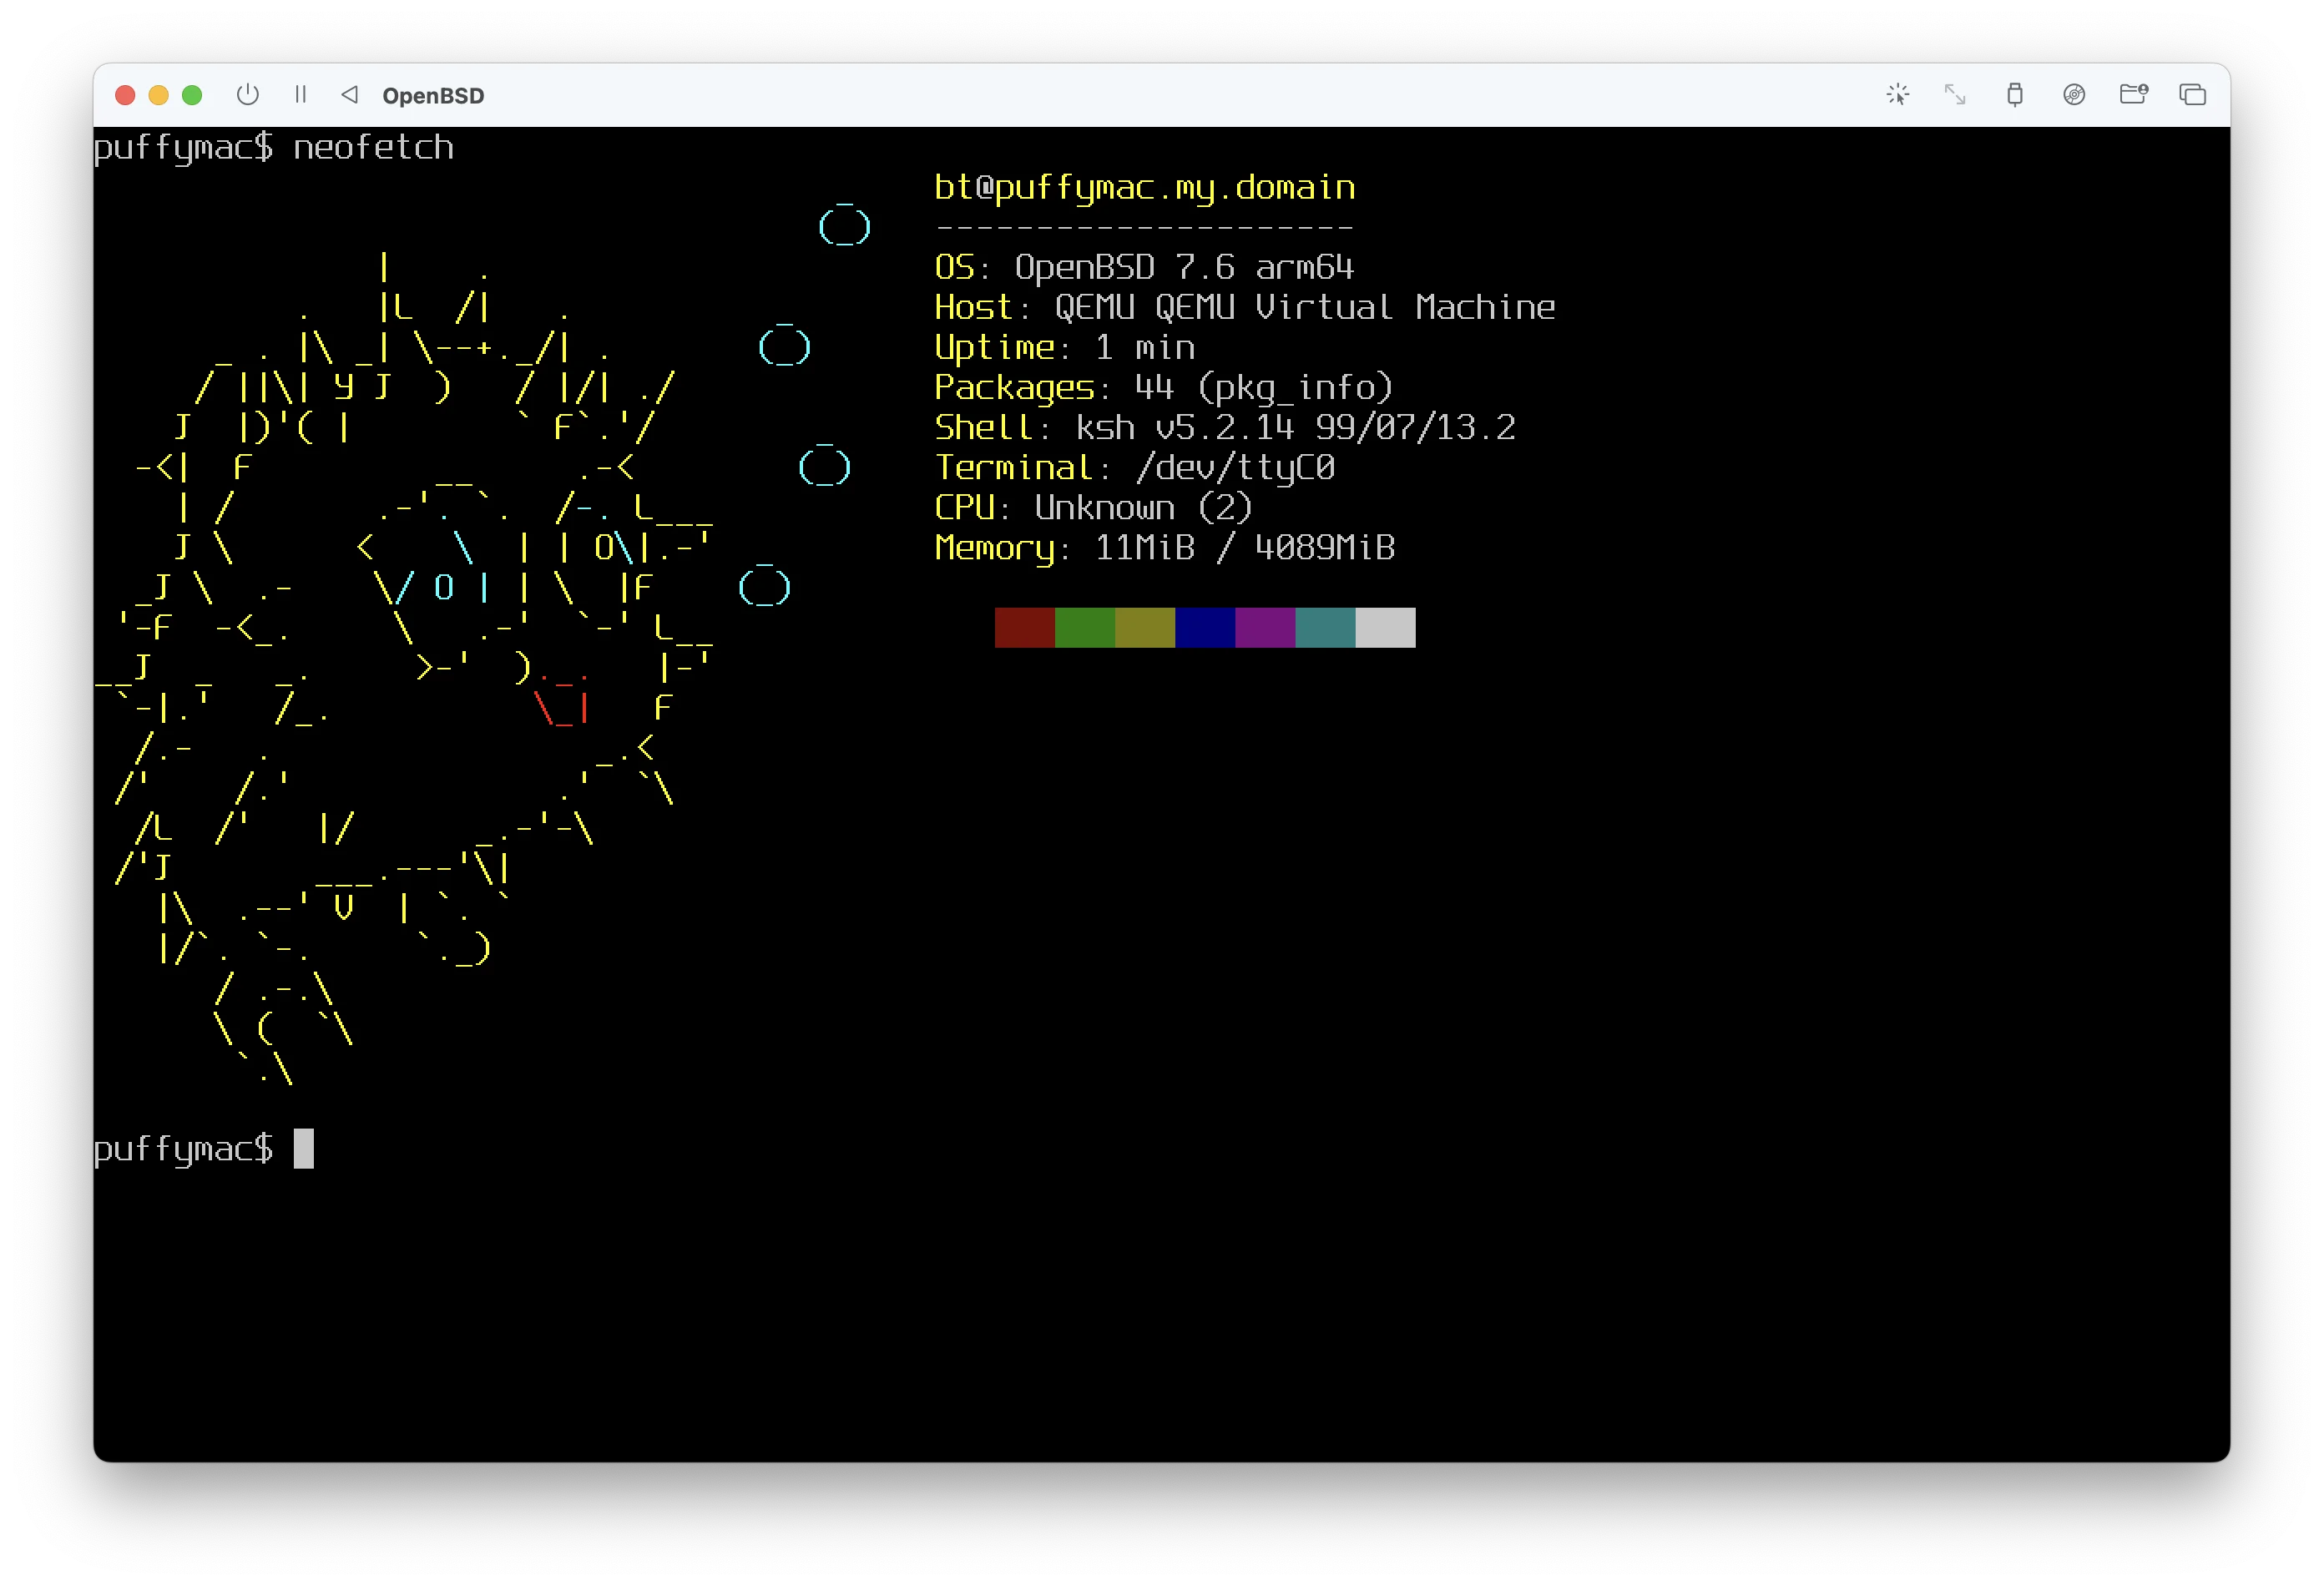Click the bt@puffymac.my.domain hostname text
Image resolution: width=2324 pixels, height=1586 pixels.
point(1144,187)
